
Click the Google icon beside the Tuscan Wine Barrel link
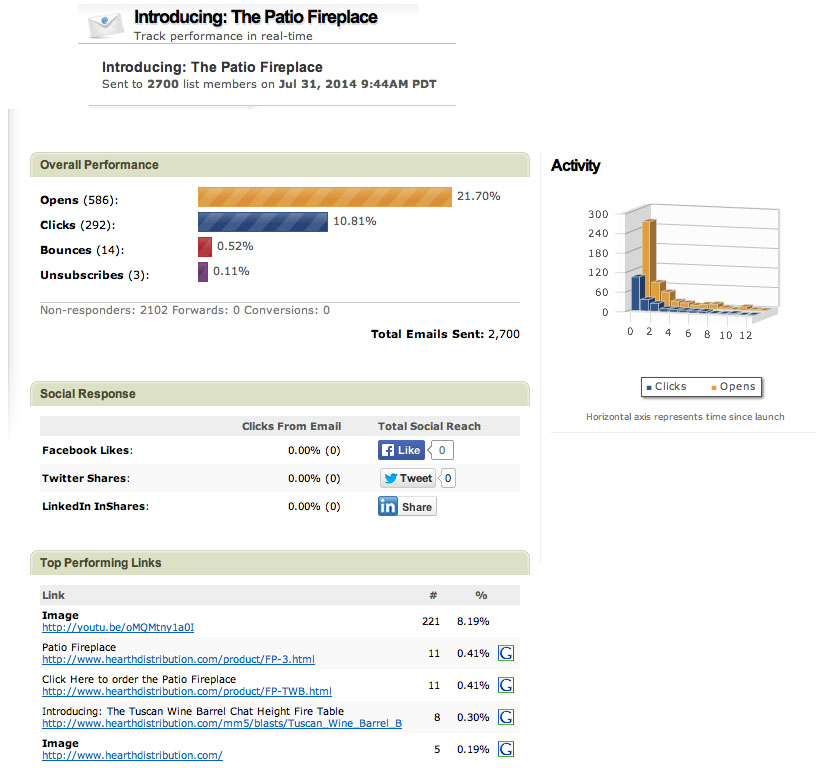pos(506,717)
